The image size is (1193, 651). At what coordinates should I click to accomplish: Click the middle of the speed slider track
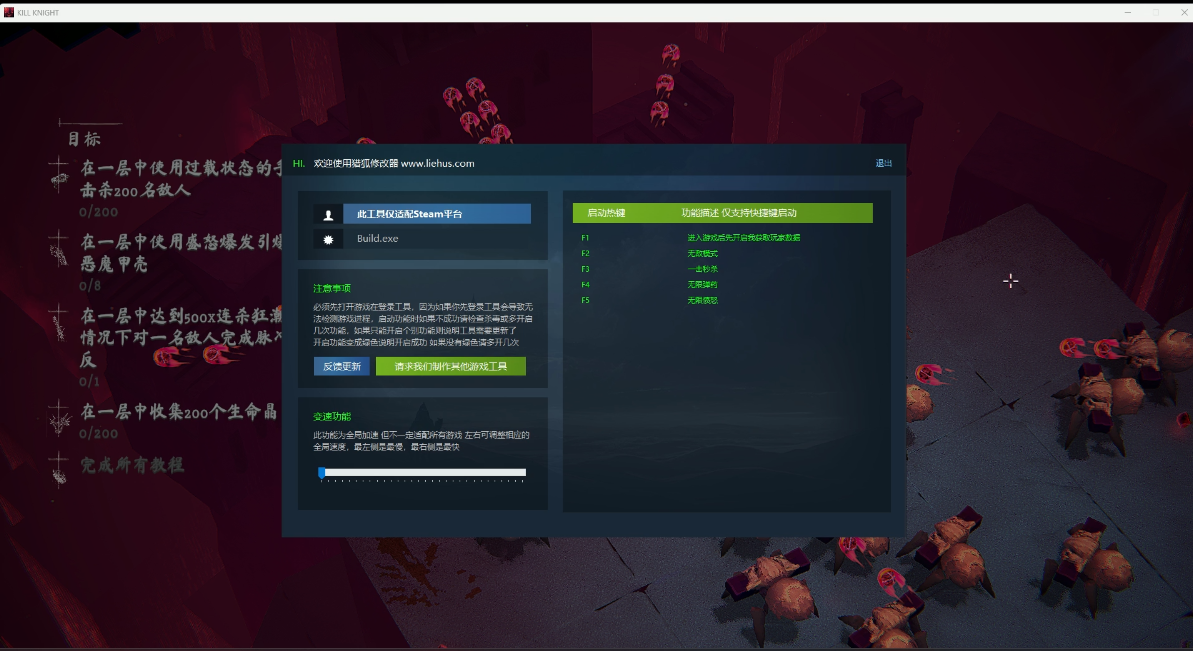coord(422,472)
